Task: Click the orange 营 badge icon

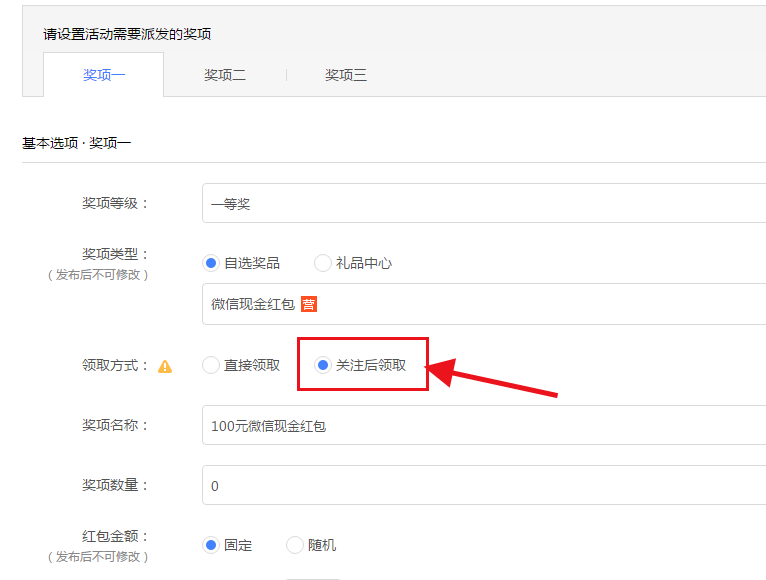Action: pyautogui.click(x=309, y=304)
